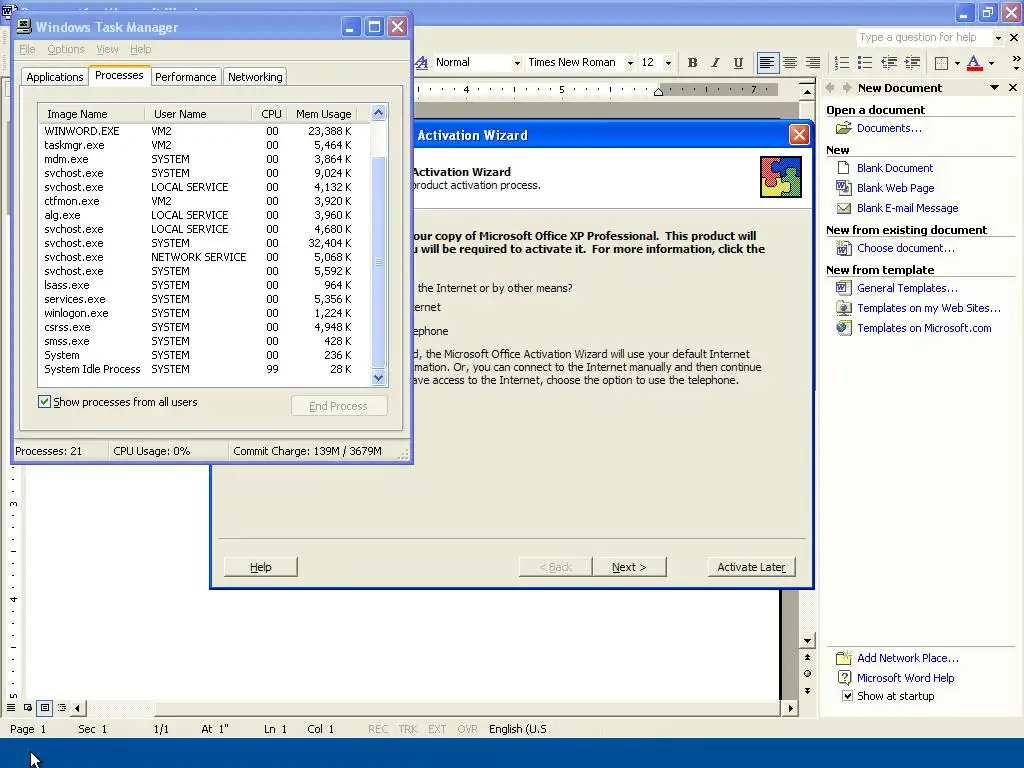Switch to Print Layout view icon
The height and width of the screenshot is (768, 1024).
click(45, 708)
